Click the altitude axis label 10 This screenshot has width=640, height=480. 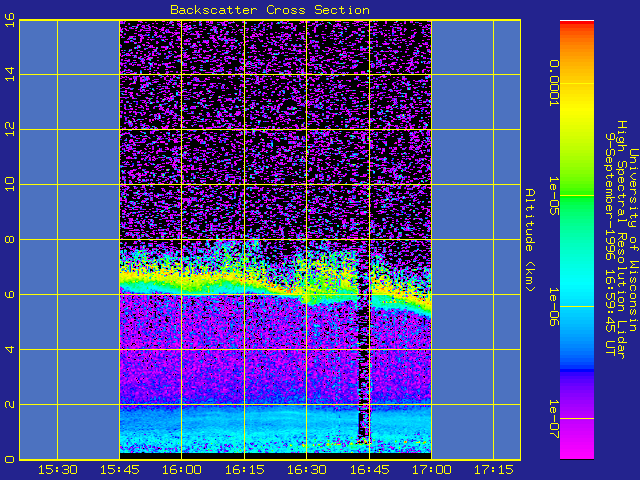10,184
